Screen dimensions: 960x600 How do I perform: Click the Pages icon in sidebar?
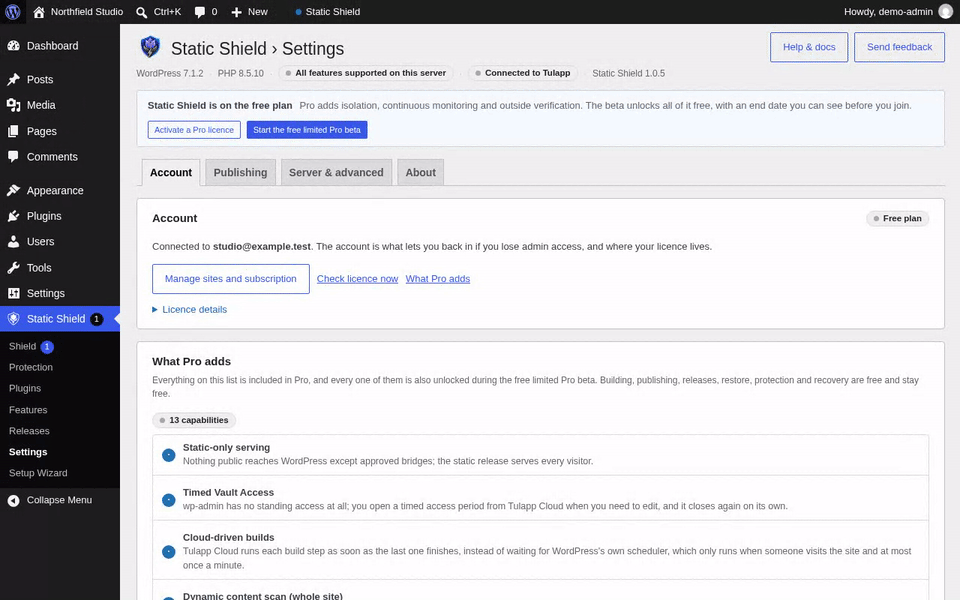[13, 131]
